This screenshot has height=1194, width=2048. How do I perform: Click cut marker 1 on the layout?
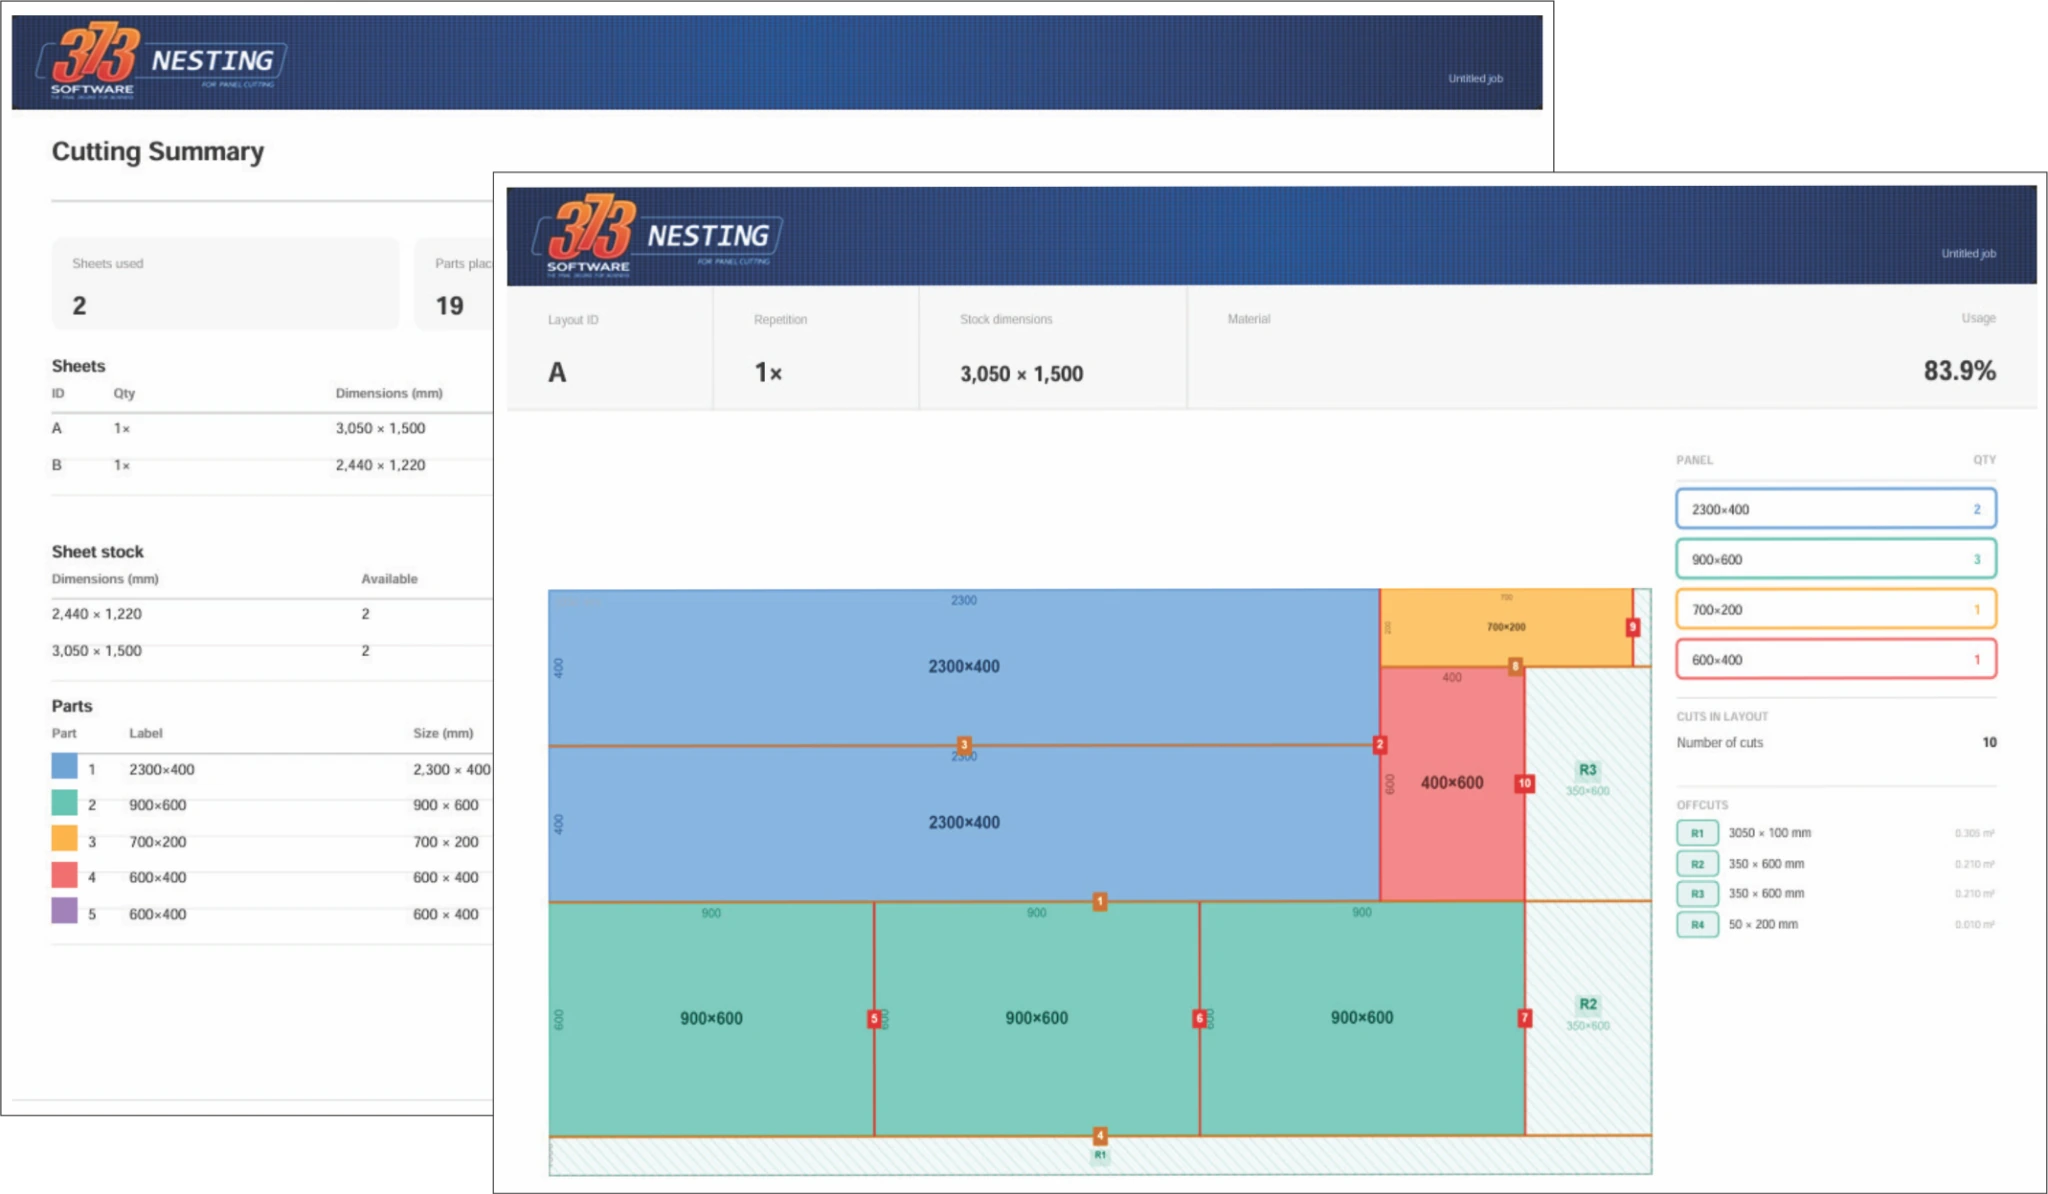coord(1100,902)
